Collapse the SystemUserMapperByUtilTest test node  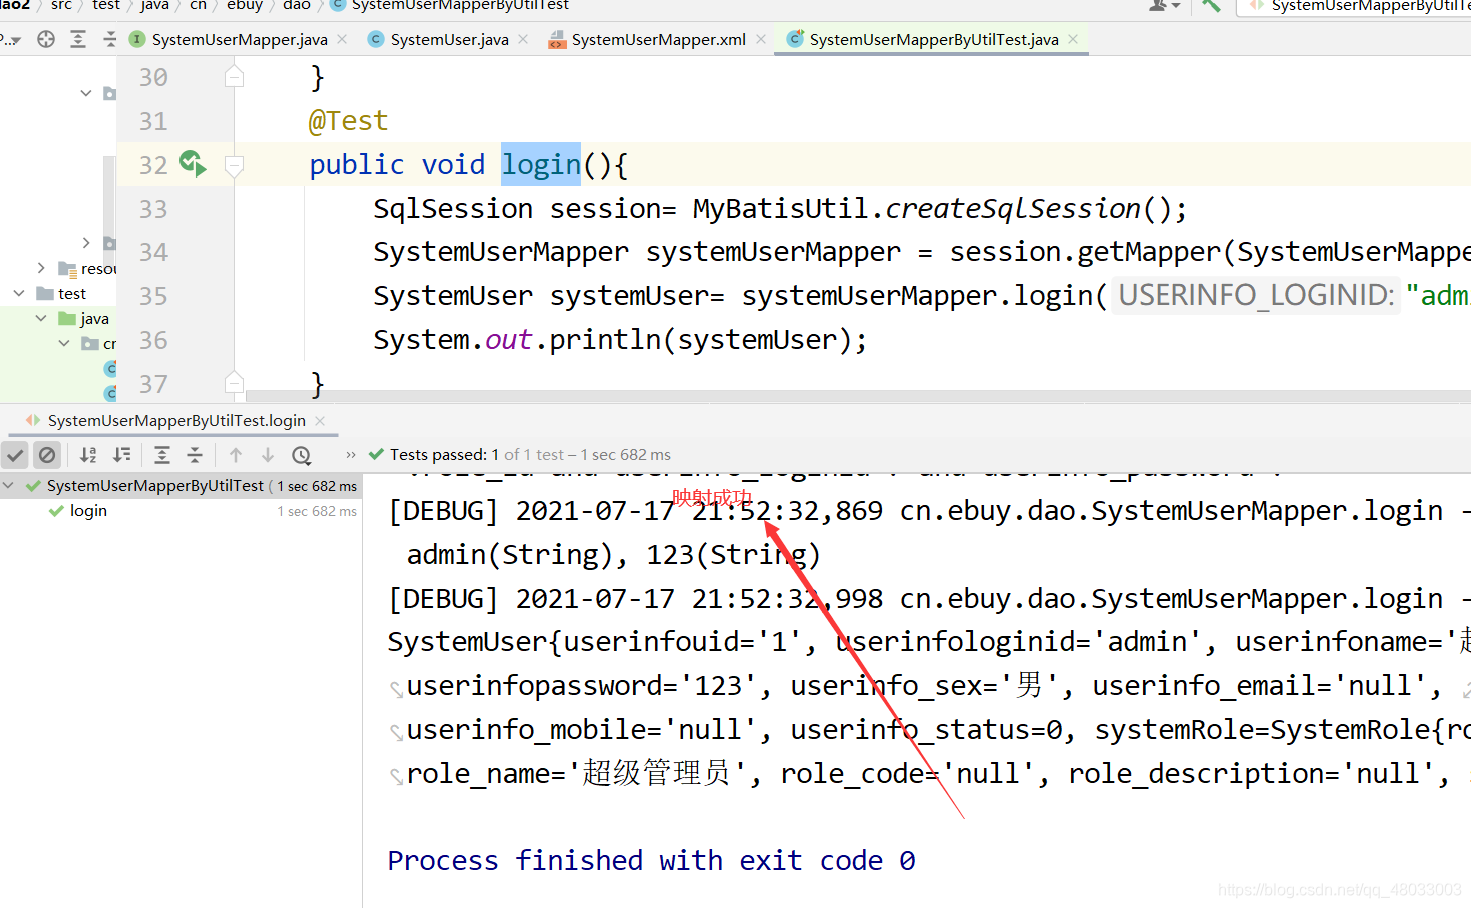click(9, 485)
